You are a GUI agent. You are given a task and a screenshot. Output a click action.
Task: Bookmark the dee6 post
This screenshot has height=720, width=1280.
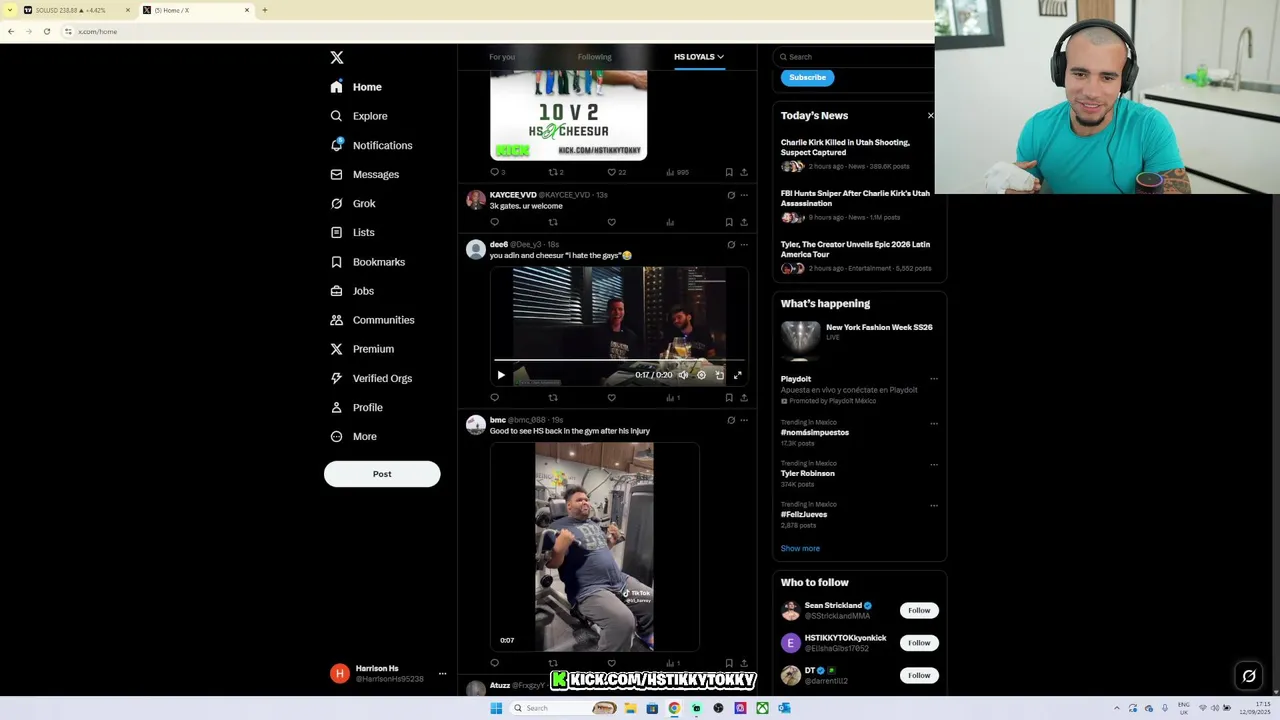click(x=729, y=398)
